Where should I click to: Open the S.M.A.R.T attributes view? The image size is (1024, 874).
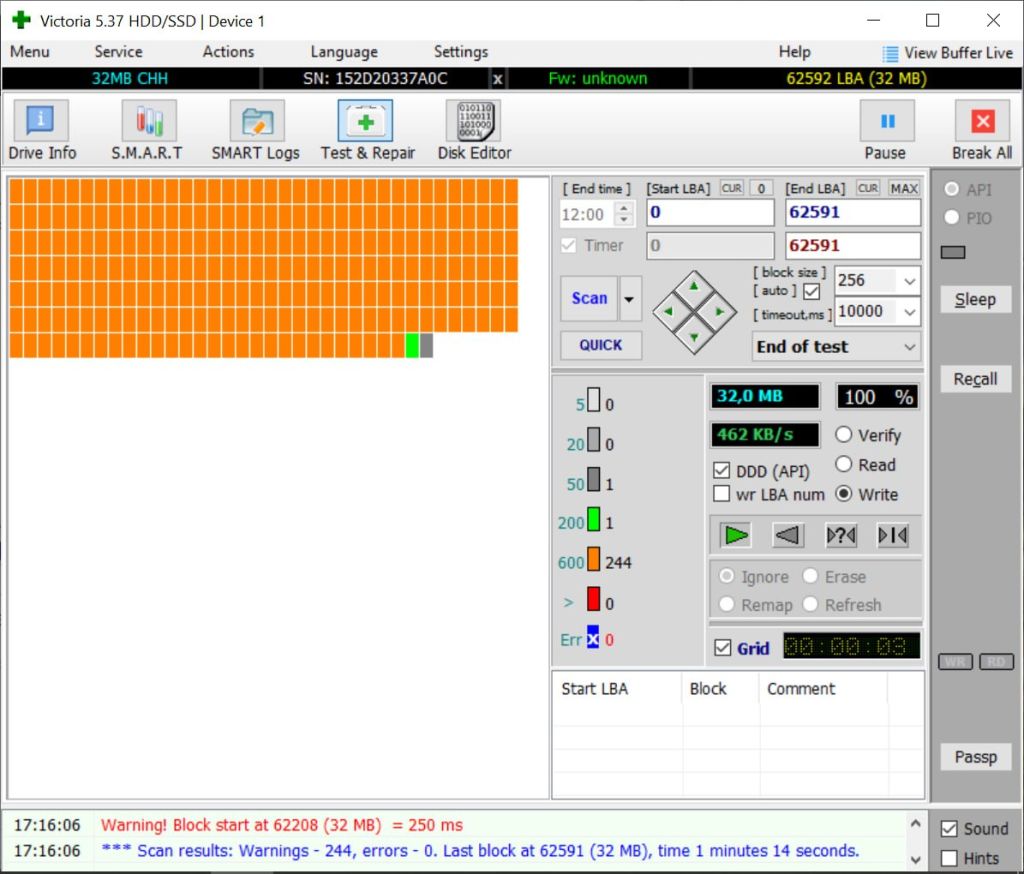148,130
